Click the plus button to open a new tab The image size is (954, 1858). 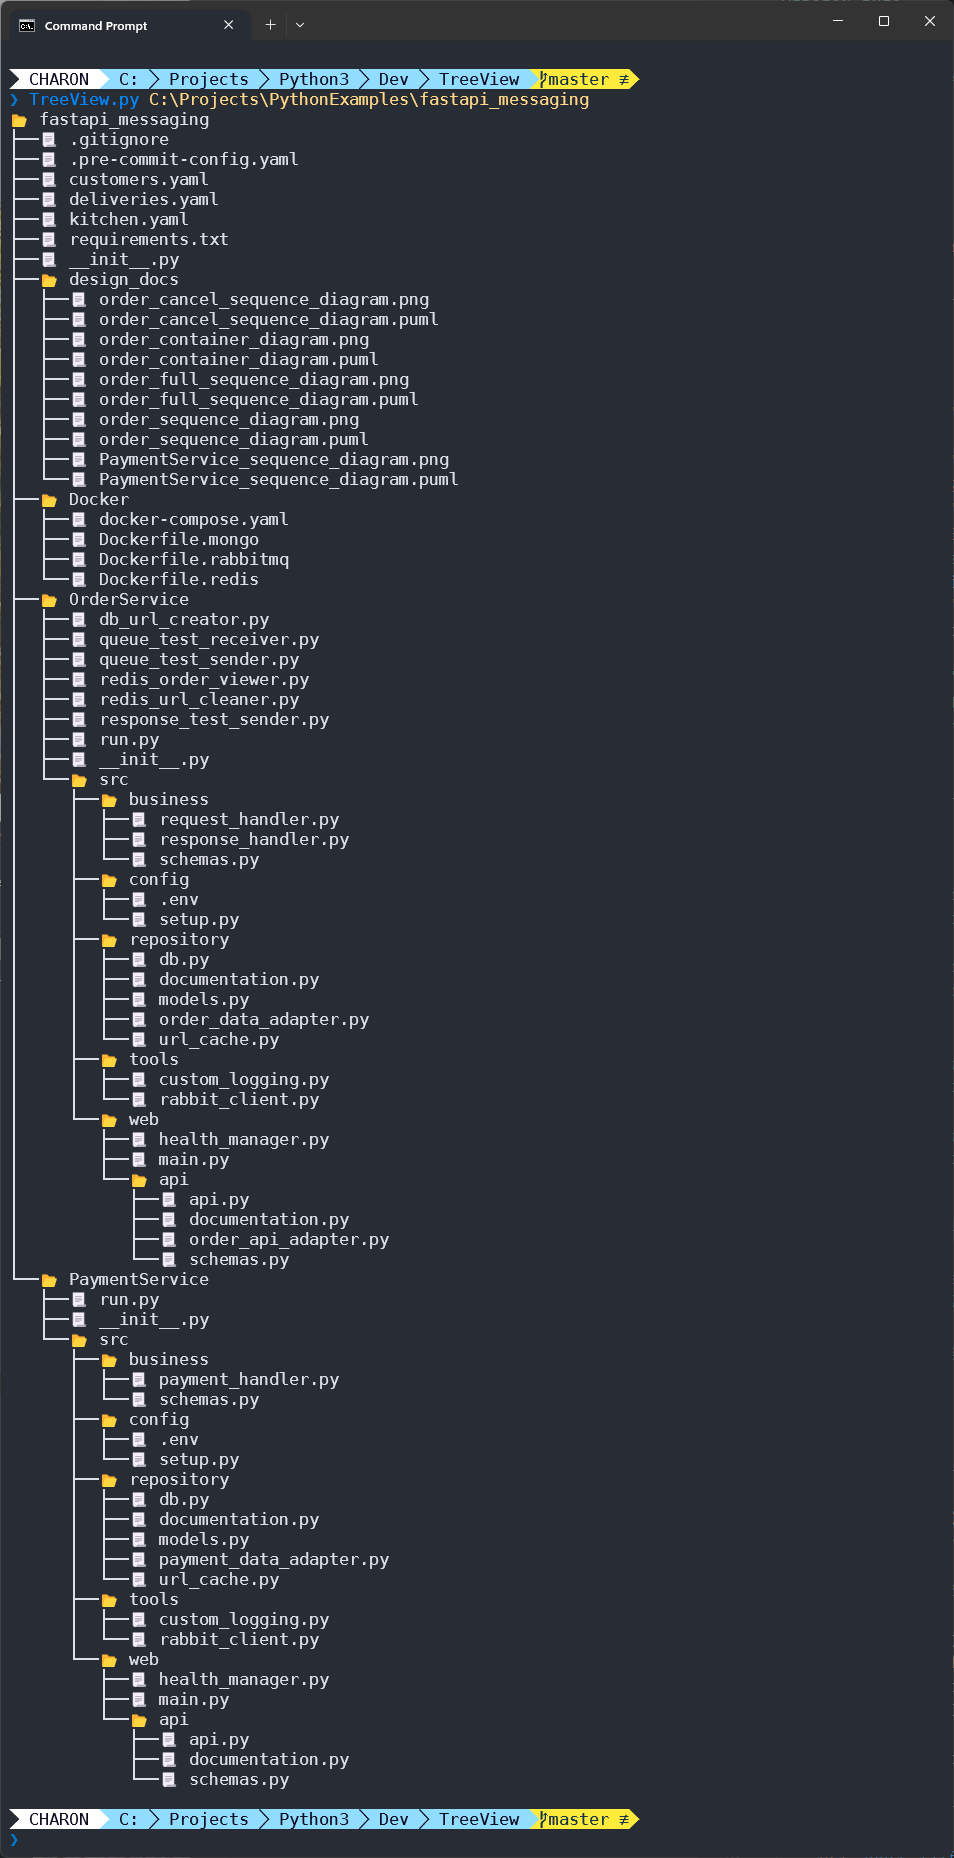[x=268, y=25]
